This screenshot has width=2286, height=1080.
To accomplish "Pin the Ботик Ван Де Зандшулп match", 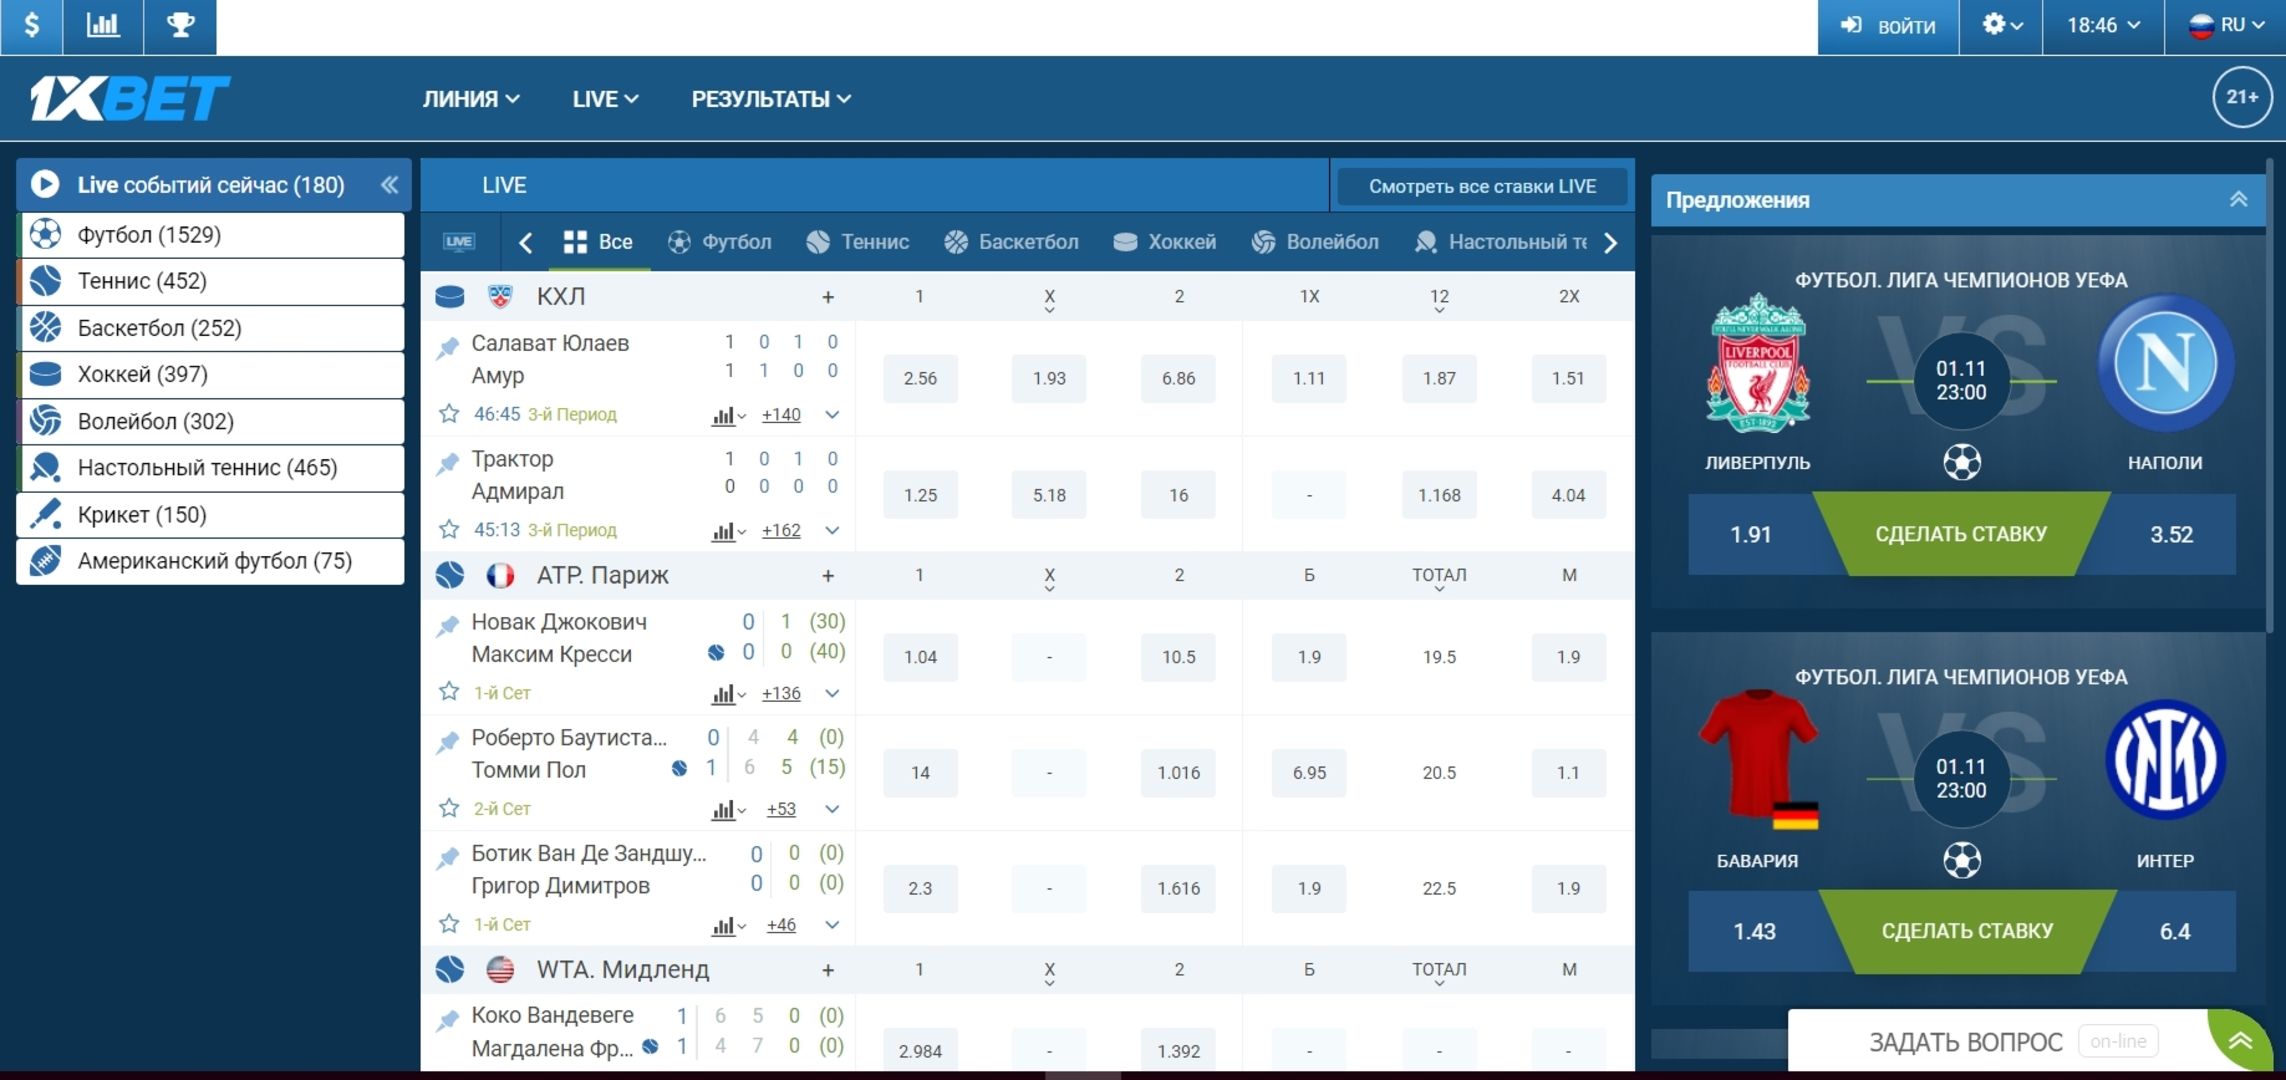I will pos(447,858).
